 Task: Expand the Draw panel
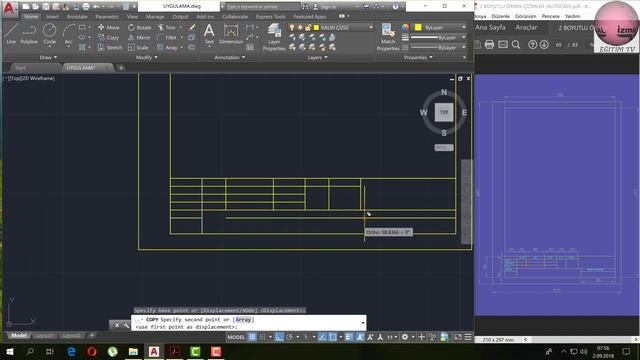[x=48, y=58]
